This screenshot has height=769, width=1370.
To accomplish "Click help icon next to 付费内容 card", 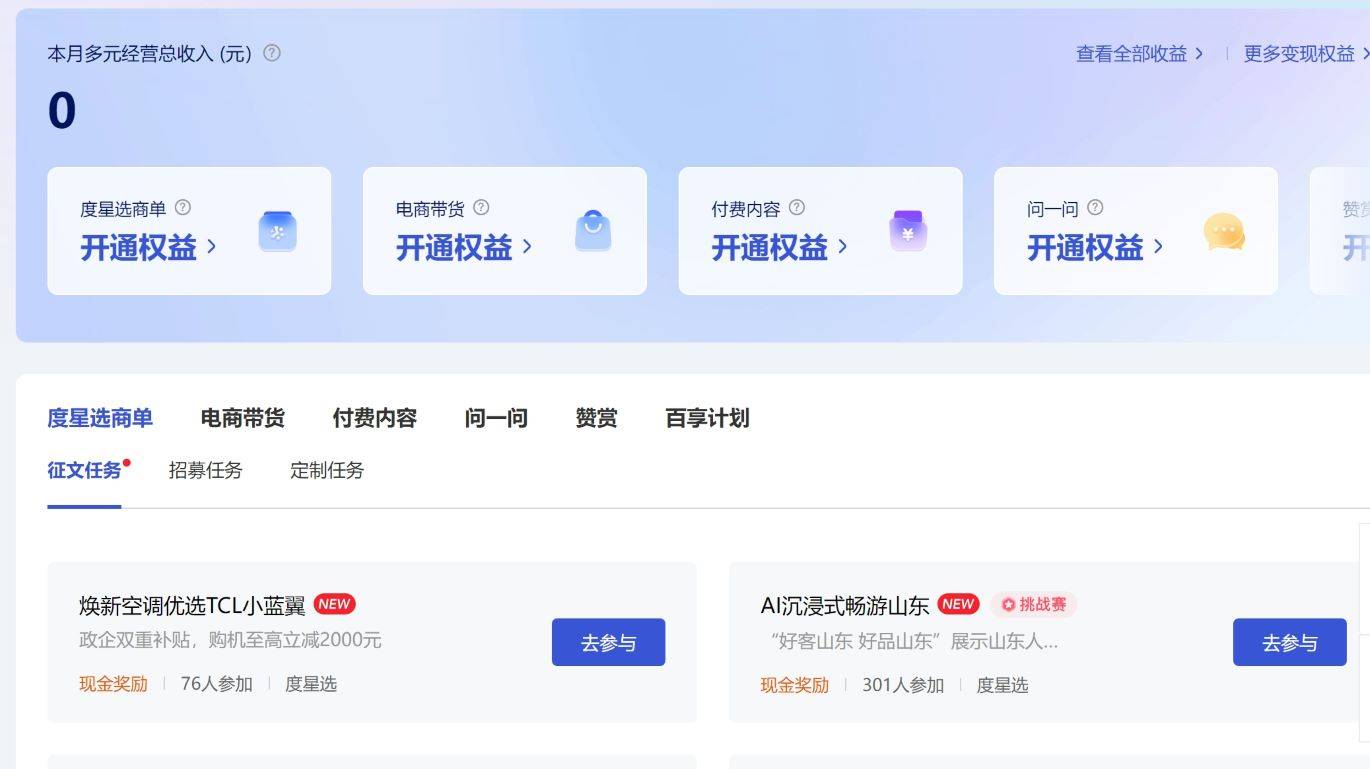I will (x=797, y=208).
